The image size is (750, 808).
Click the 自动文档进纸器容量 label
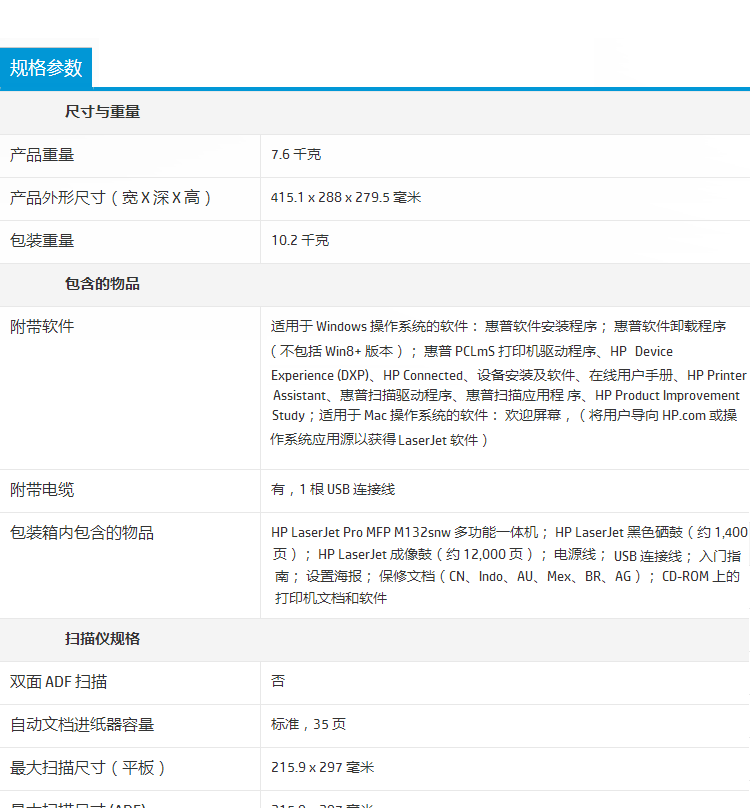82,725
